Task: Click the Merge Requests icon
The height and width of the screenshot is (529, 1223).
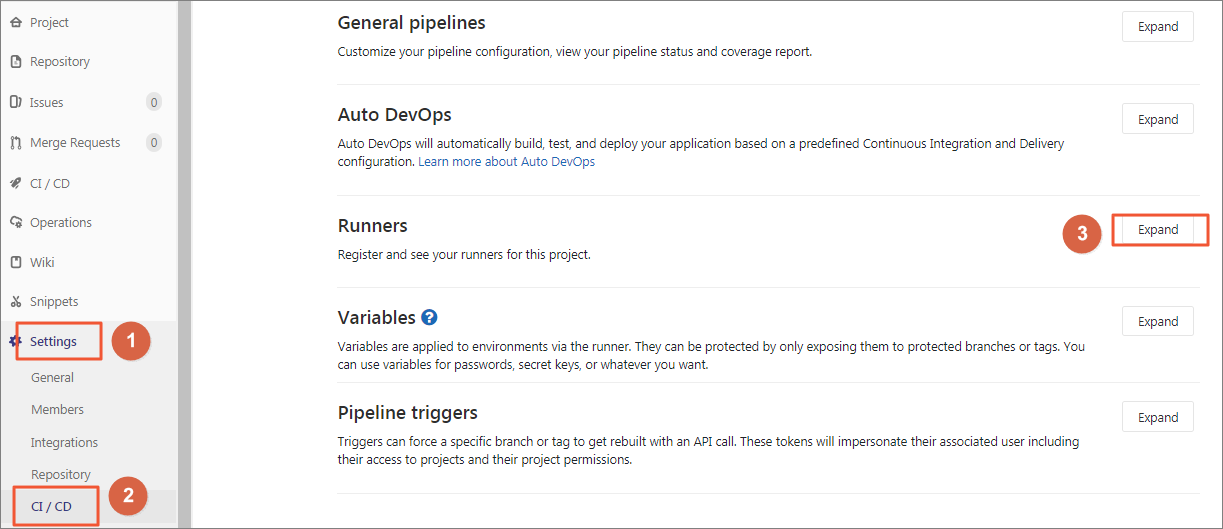Action: coord(15,143)
